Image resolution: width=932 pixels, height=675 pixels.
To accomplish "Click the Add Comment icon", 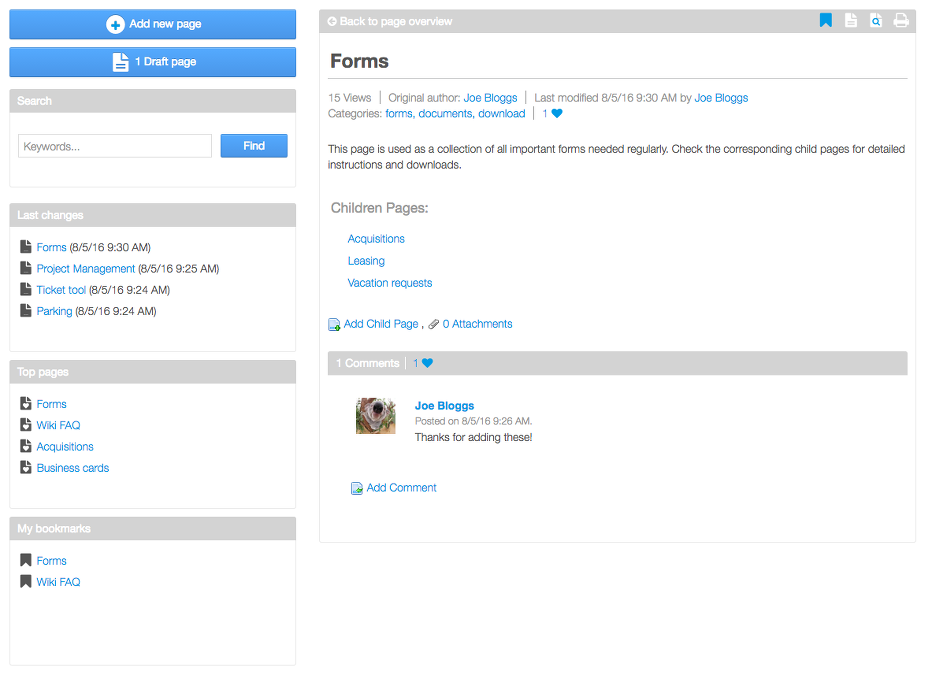I will [x=357, y=488].
